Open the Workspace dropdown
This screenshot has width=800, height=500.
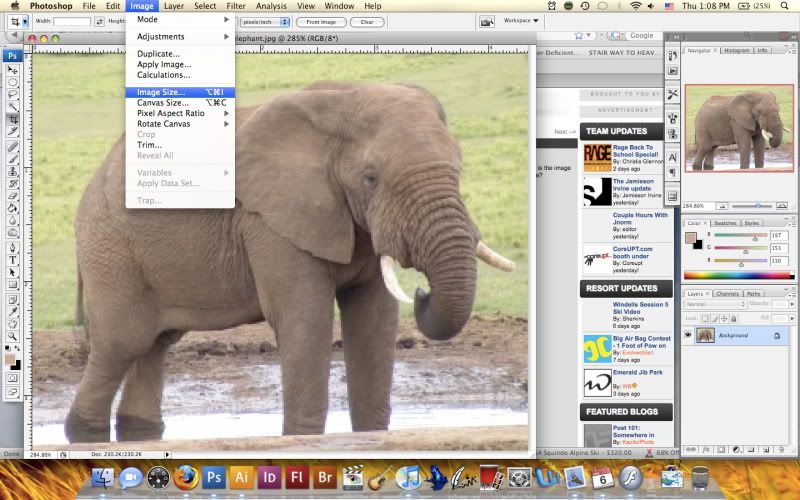[521, 20]
